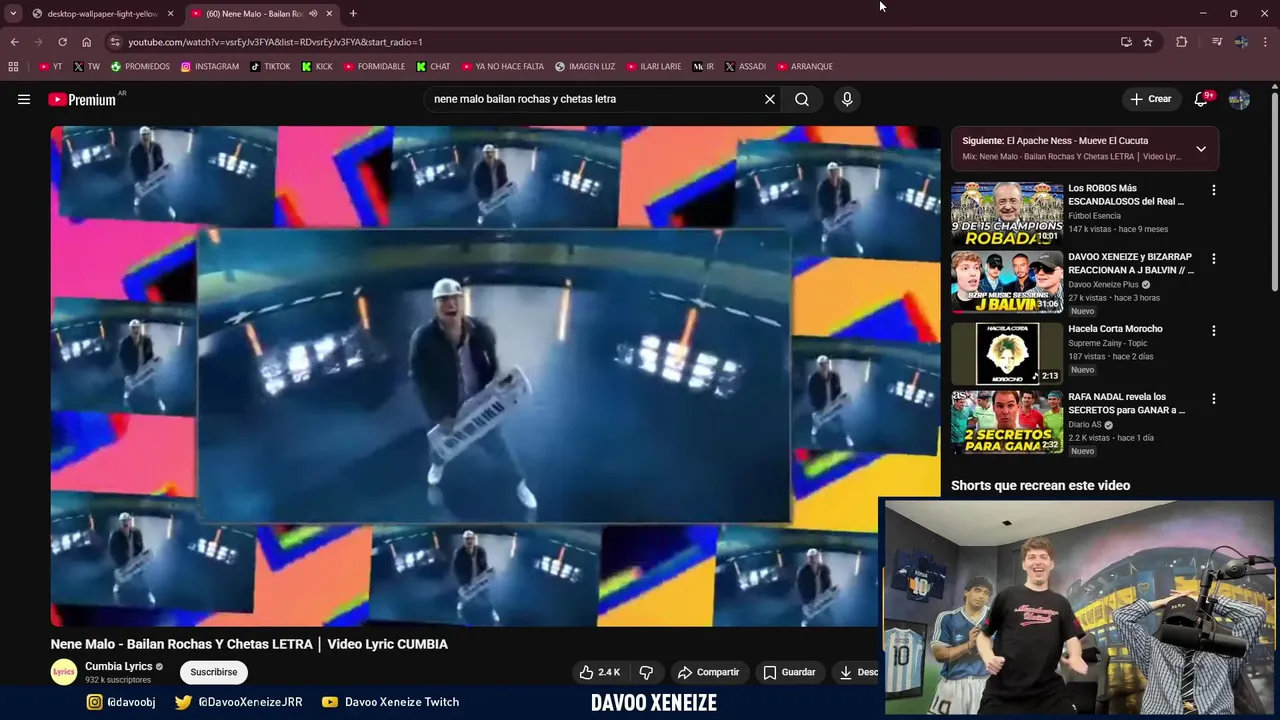1280x720 pixels.
Task: Switch to desktop-wallpaper-light-yellow tab
Action: pos(95,14)
